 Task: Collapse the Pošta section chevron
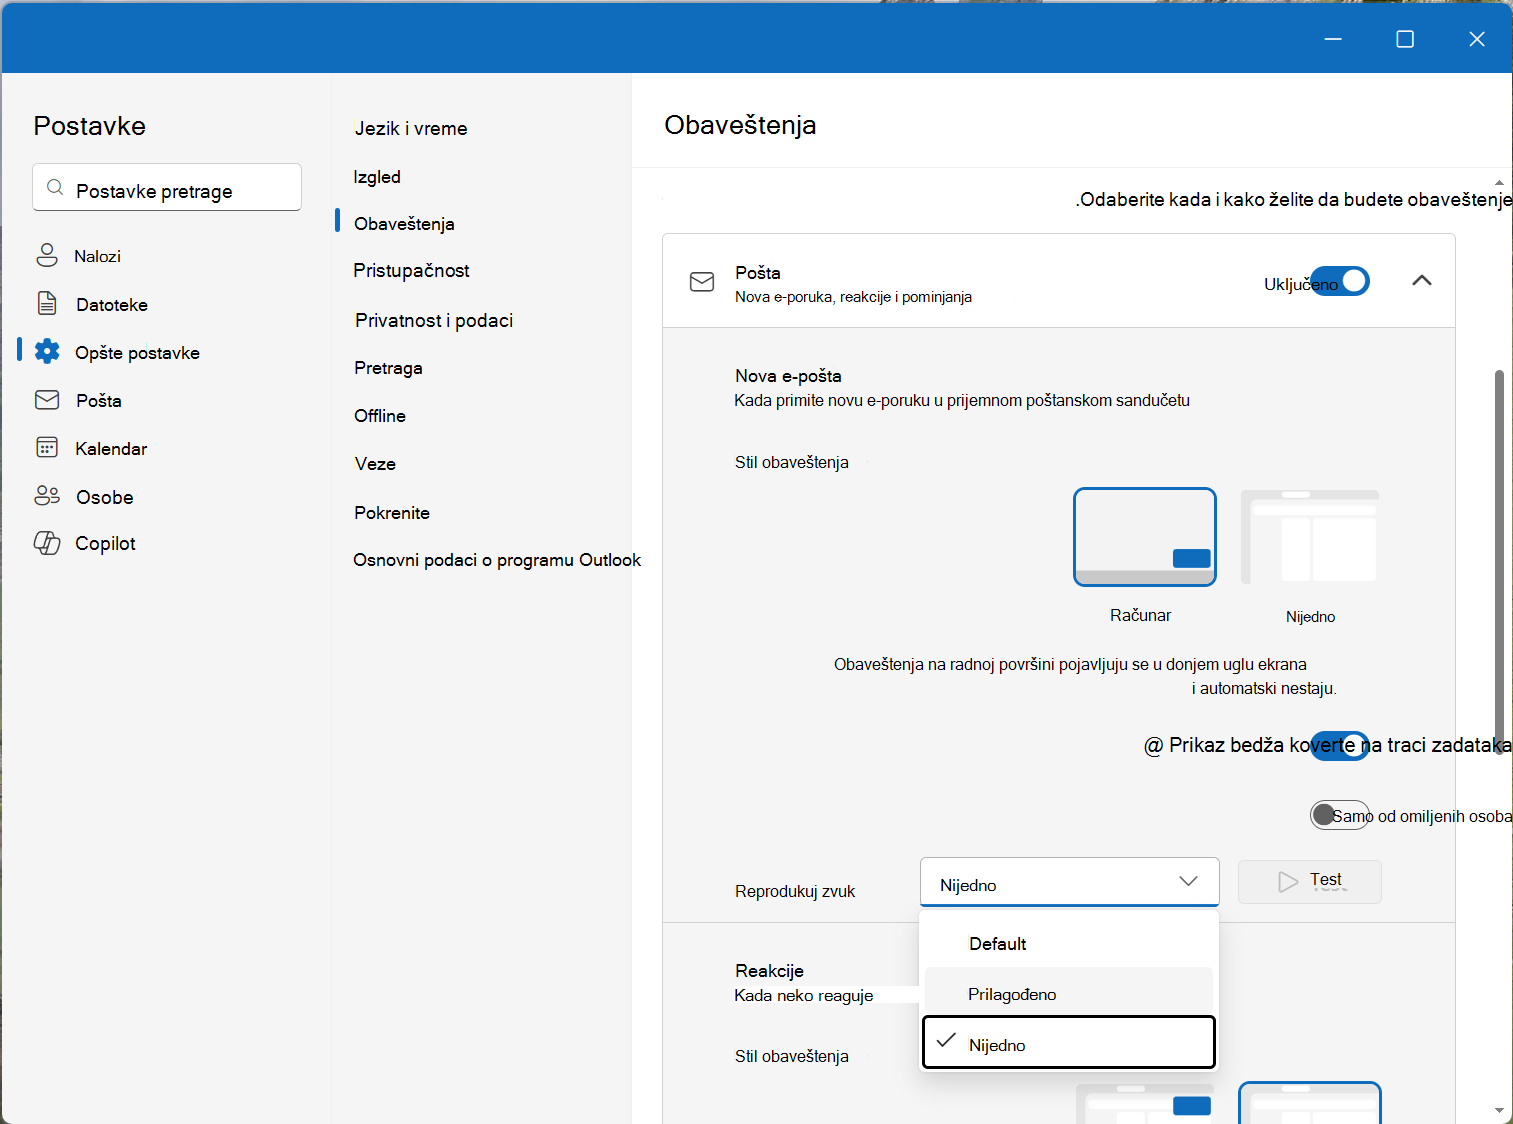[1421, 281]
